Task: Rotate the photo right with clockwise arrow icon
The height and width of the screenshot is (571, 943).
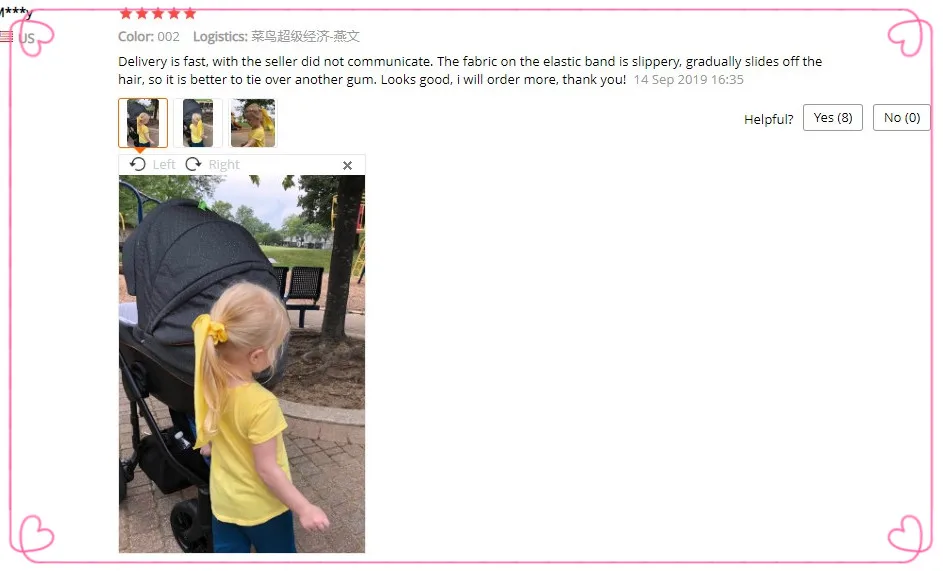Action: (193, 164)
